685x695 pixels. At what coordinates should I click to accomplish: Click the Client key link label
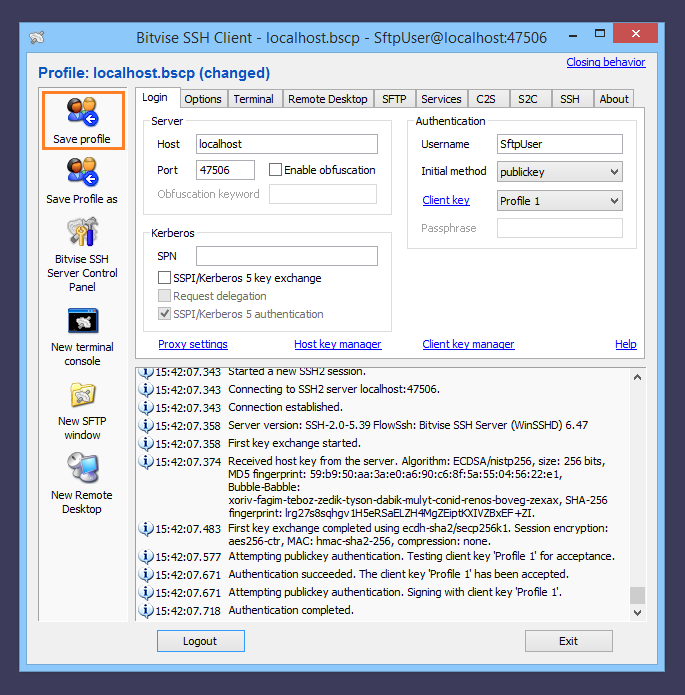(446, 200)
